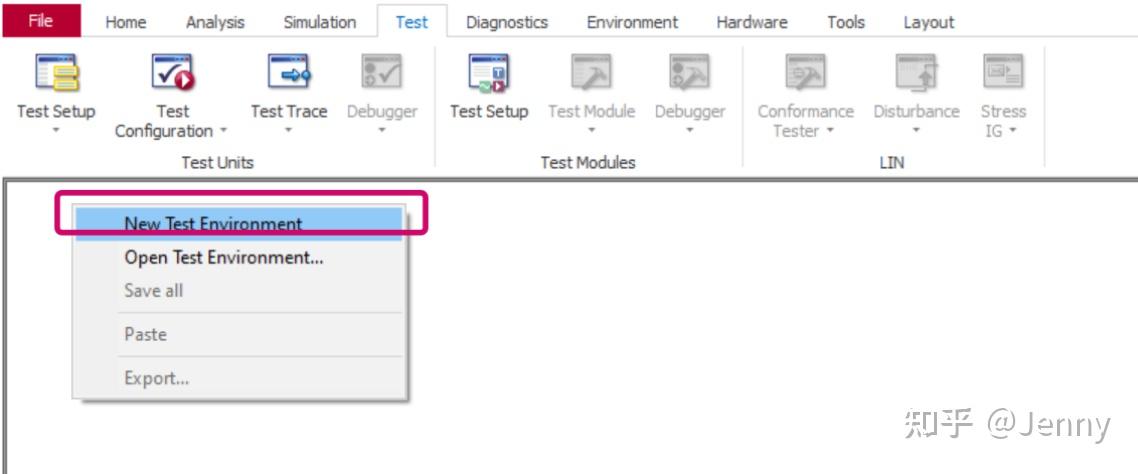The height and width of the screenshot is (474, 1138).
Task: Open the Hardware ribbon tab
Action: 752,22
